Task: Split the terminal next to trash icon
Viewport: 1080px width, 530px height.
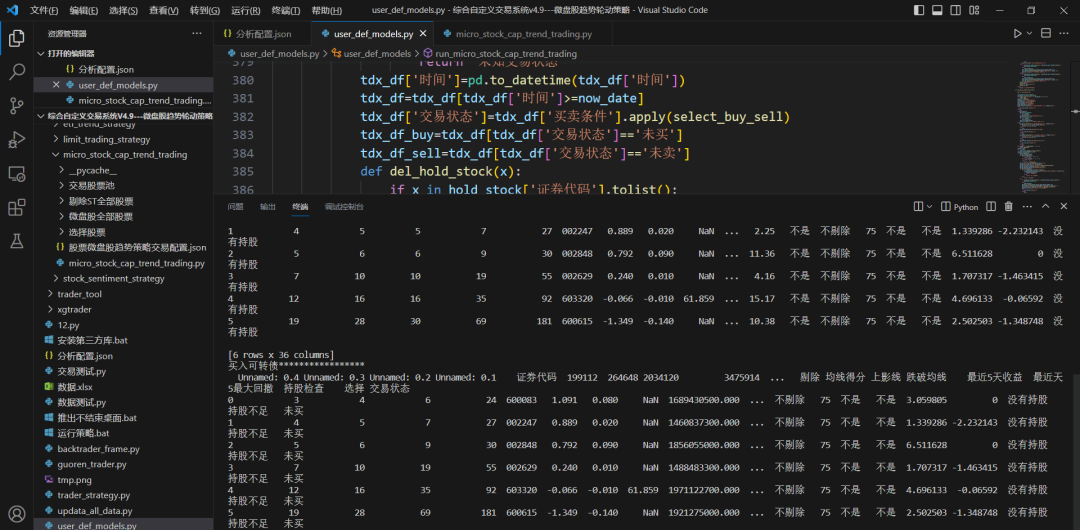Action: click(990, 206)
